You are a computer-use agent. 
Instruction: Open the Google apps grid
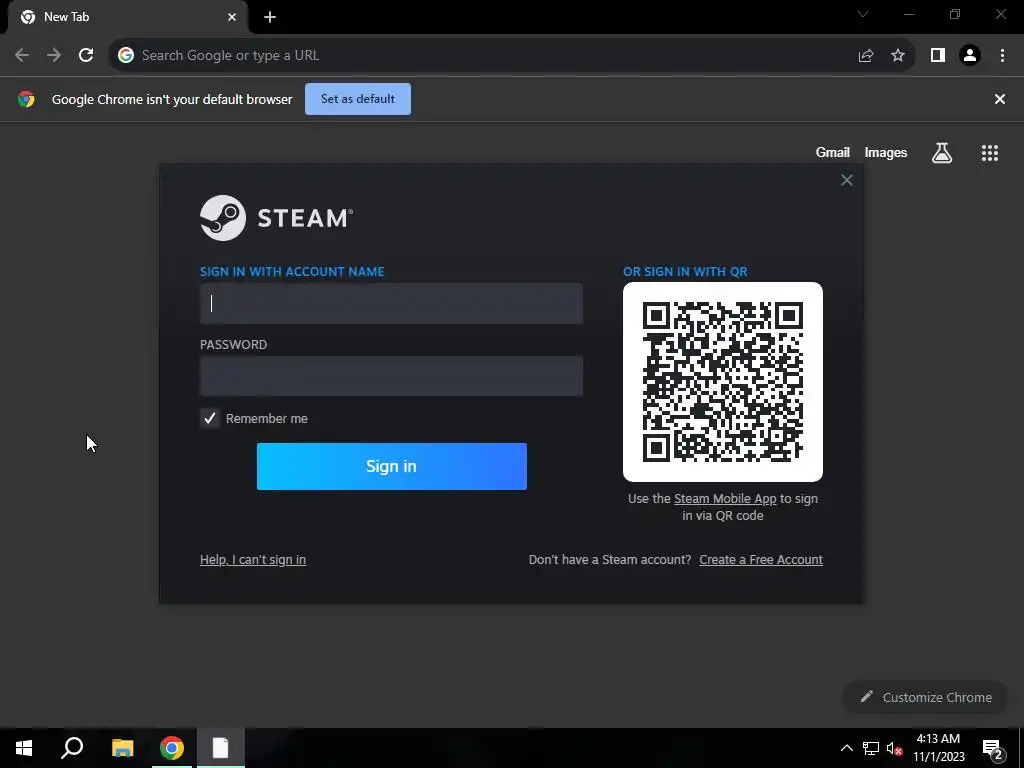point(990,153)
